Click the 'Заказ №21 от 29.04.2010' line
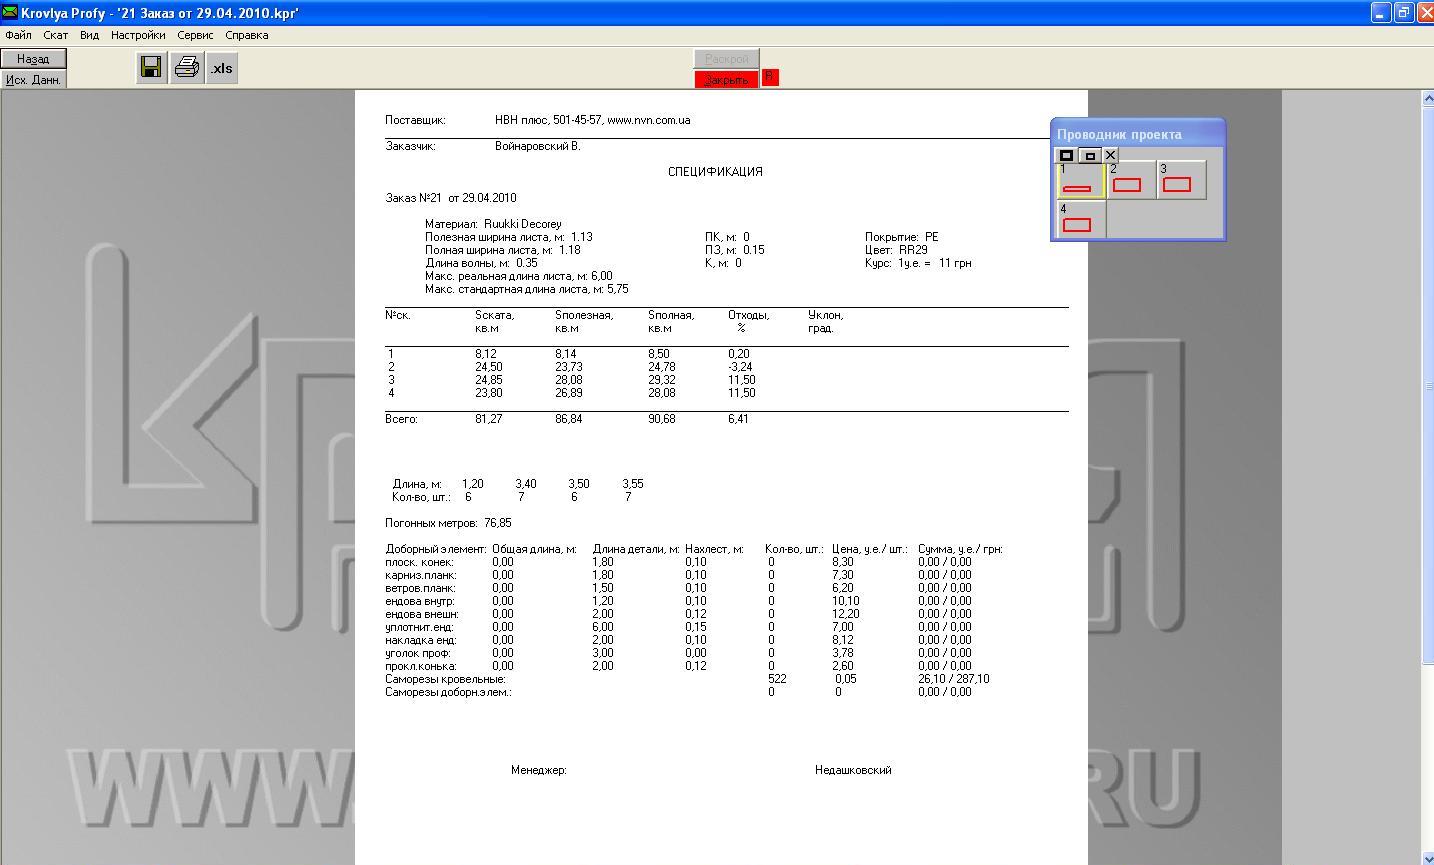1434x865 pixels. (x=451, y=198)
